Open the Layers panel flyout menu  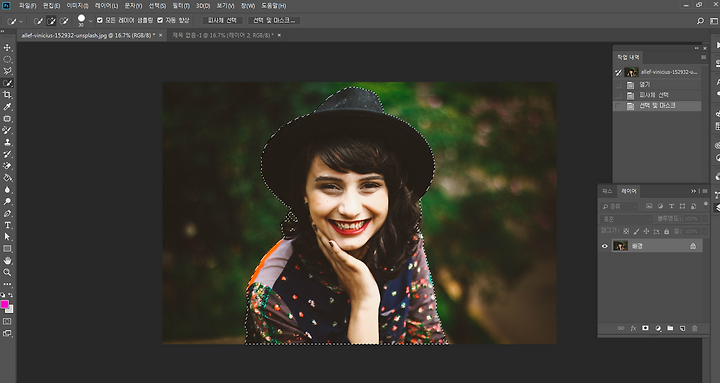pos(705,191)
